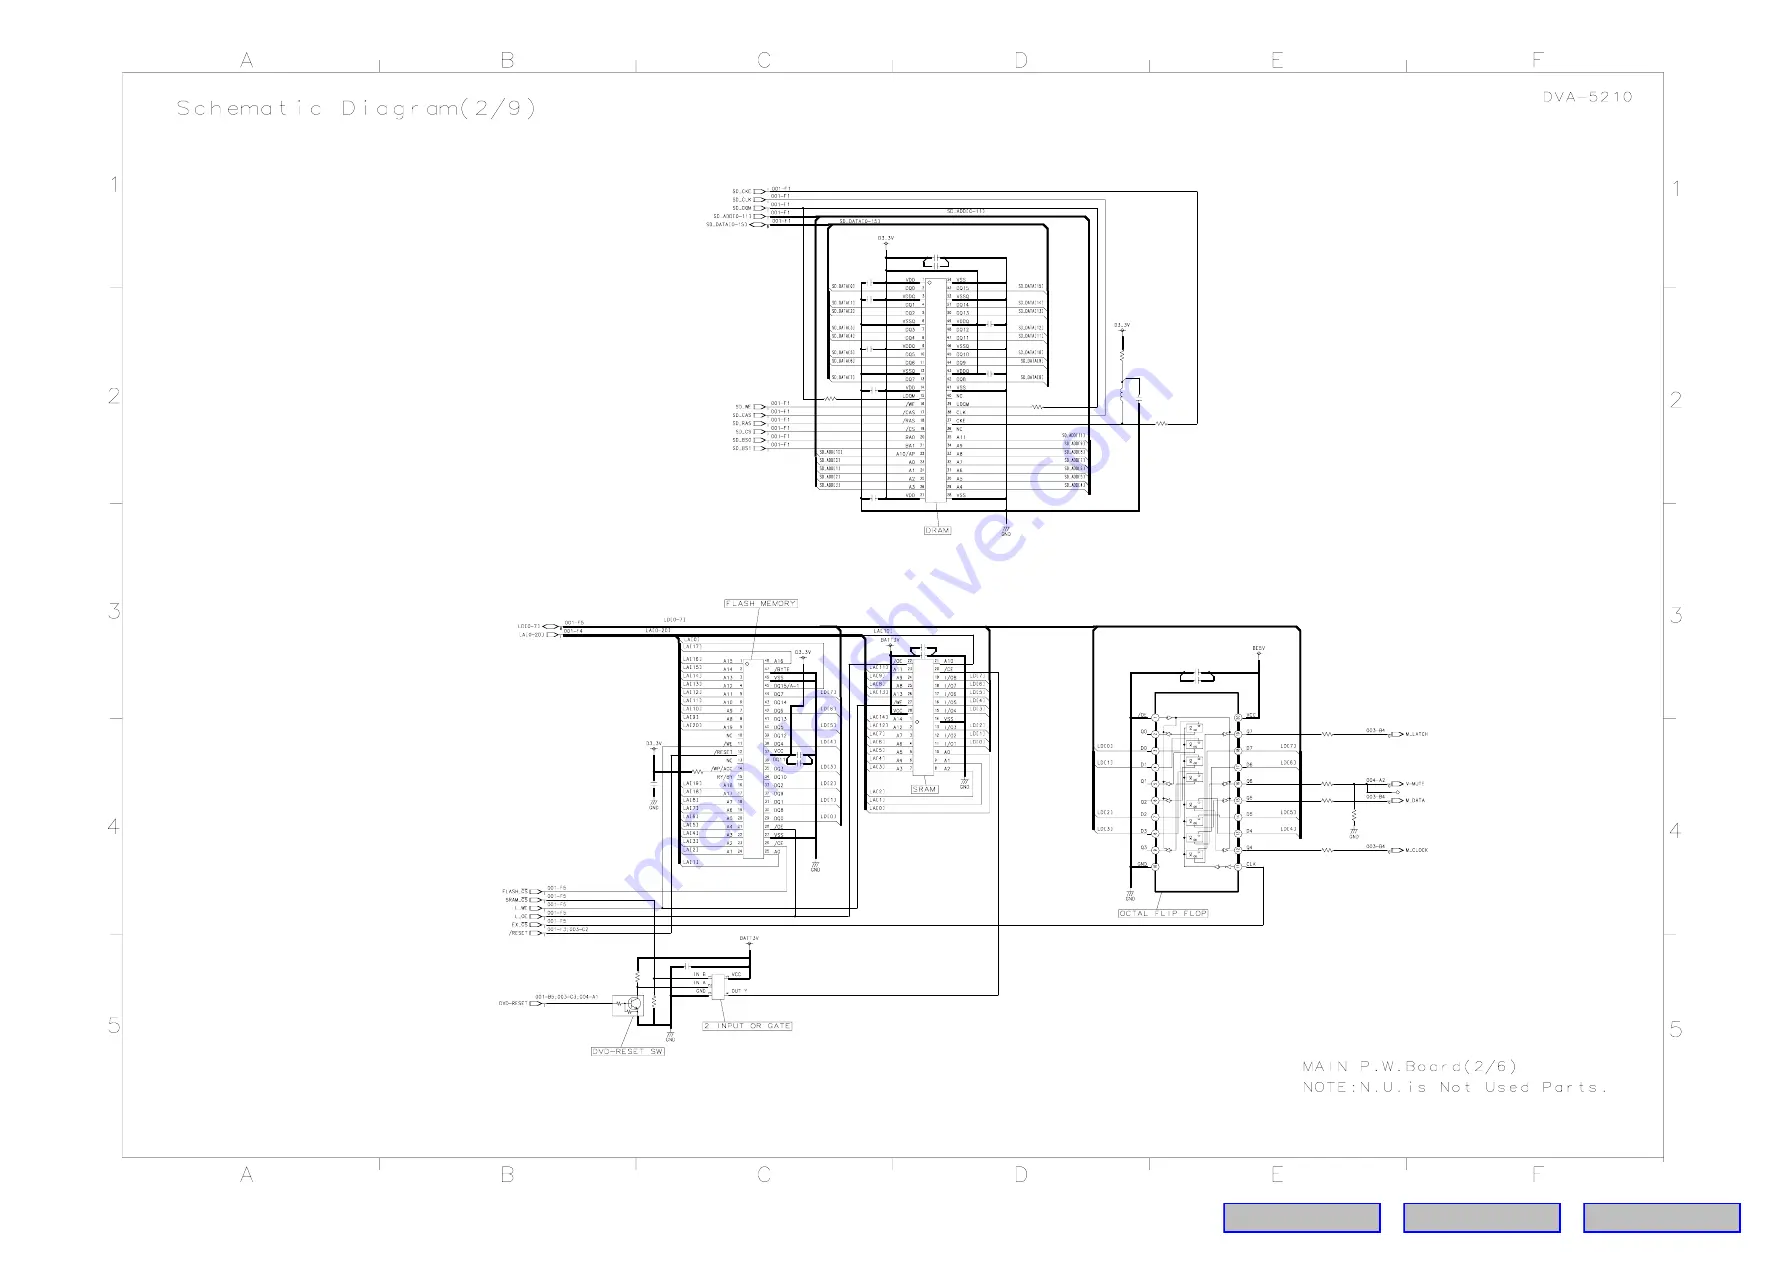The height and width of the screenshot is (1263, 1786).
Task: Click the SRAM_CS signal port
Action: 537,900
